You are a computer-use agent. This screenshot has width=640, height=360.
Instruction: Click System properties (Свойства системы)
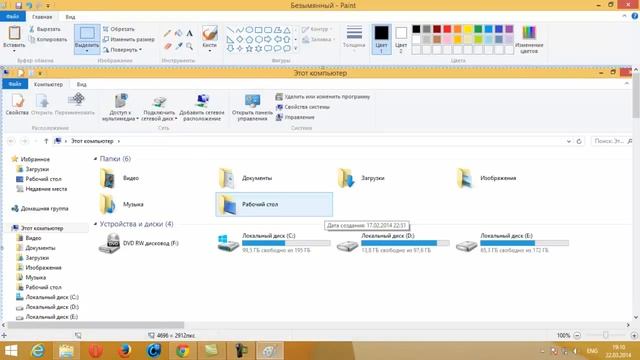tap(303, 107)
